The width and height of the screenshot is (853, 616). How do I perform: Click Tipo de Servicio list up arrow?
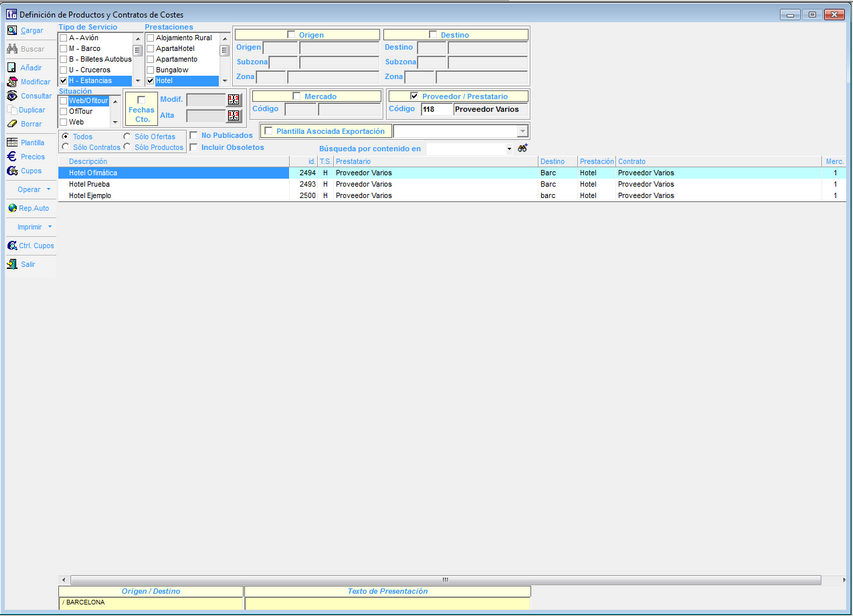click(138, 39)
